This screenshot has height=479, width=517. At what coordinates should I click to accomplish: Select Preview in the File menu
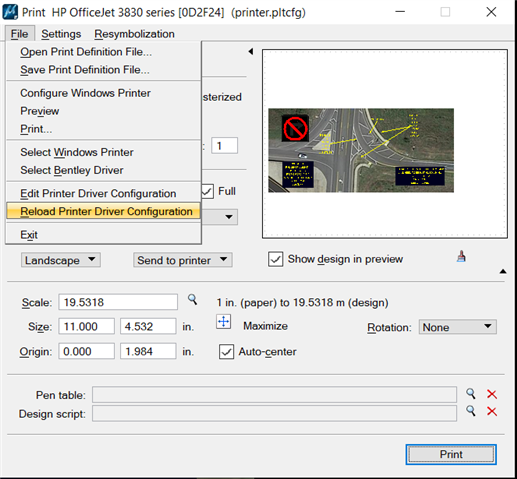coord(104,111)
